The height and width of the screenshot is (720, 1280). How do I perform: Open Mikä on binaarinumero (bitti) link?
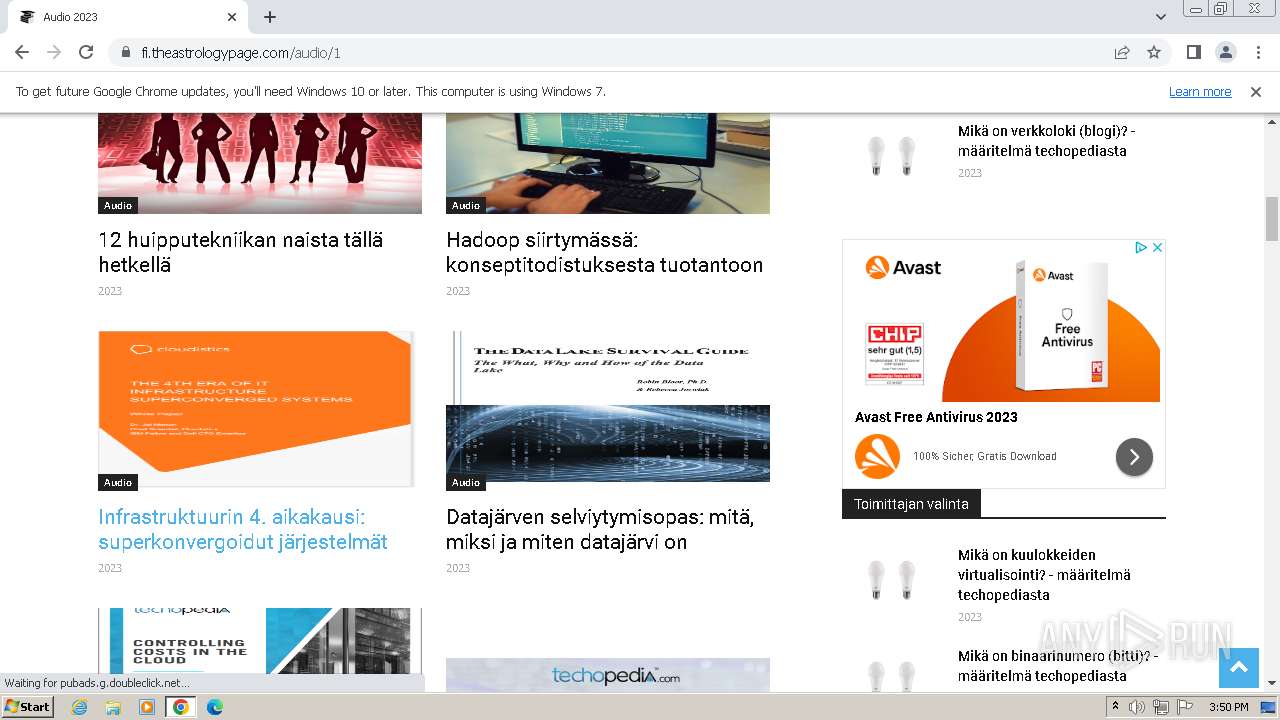(x=1057, y=666)
